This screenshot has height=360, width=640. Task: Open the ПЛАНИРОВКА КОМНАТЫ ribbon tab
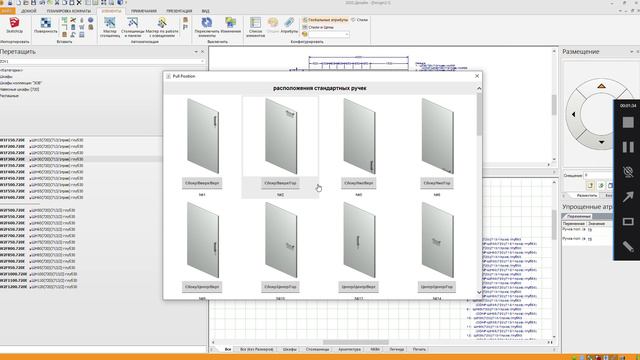point(69,11)
